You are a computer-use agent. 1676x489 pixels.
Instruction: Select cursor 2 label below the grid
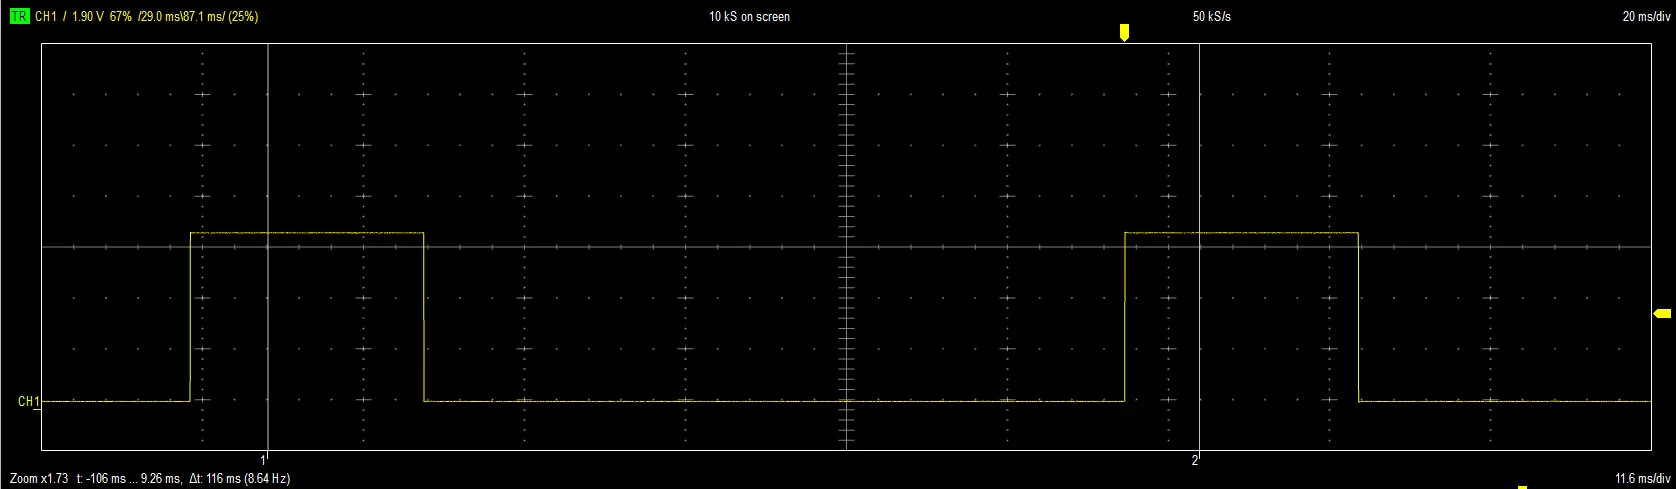tap(1195, 460)
